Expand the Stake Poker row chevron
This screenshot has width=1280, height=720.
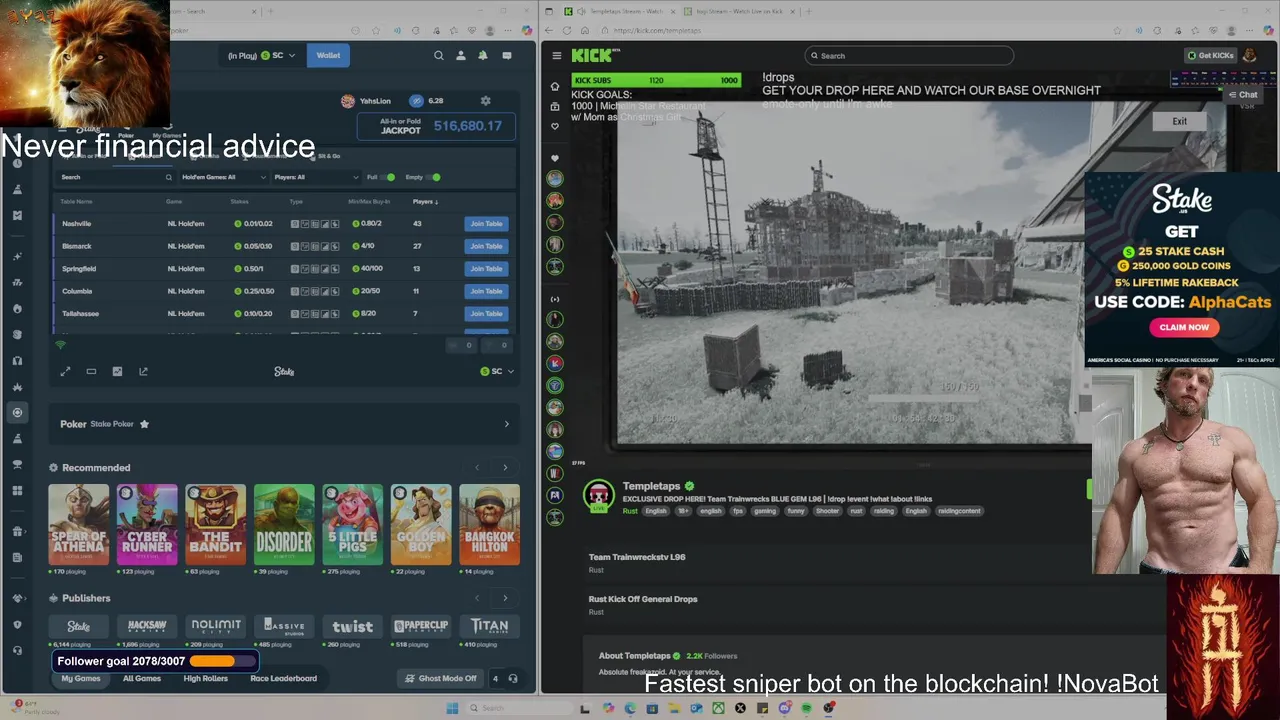506,424
